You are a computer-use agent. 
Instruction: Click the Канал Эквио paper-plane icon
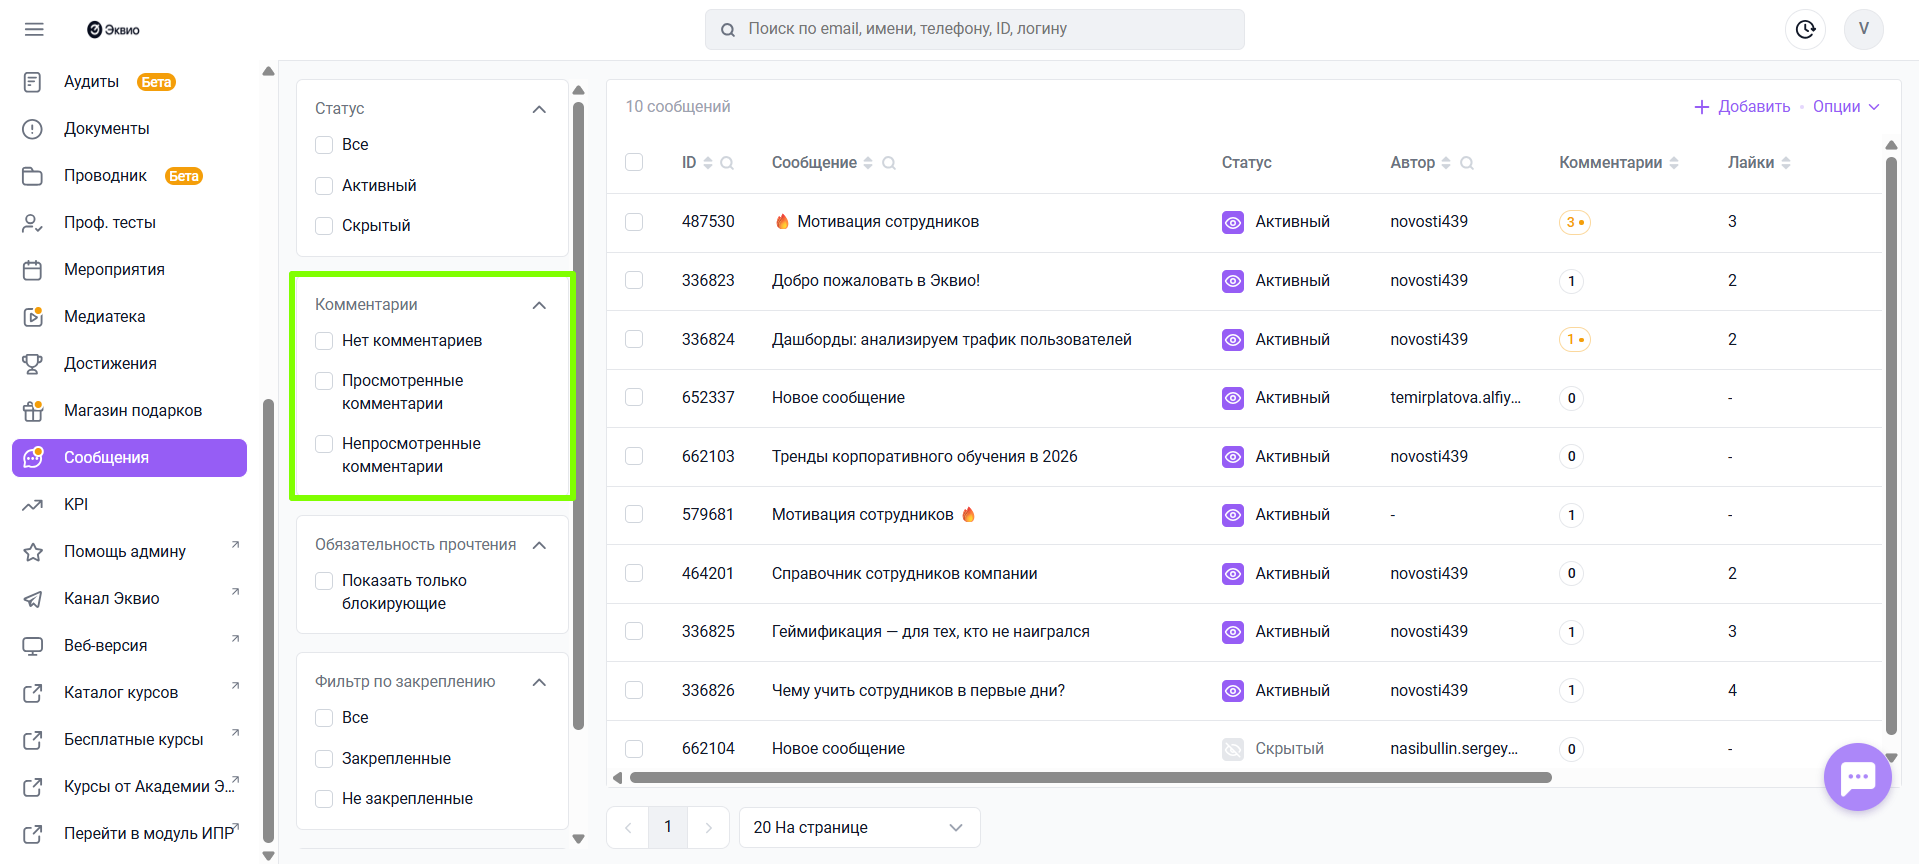(x=33, y=599)
